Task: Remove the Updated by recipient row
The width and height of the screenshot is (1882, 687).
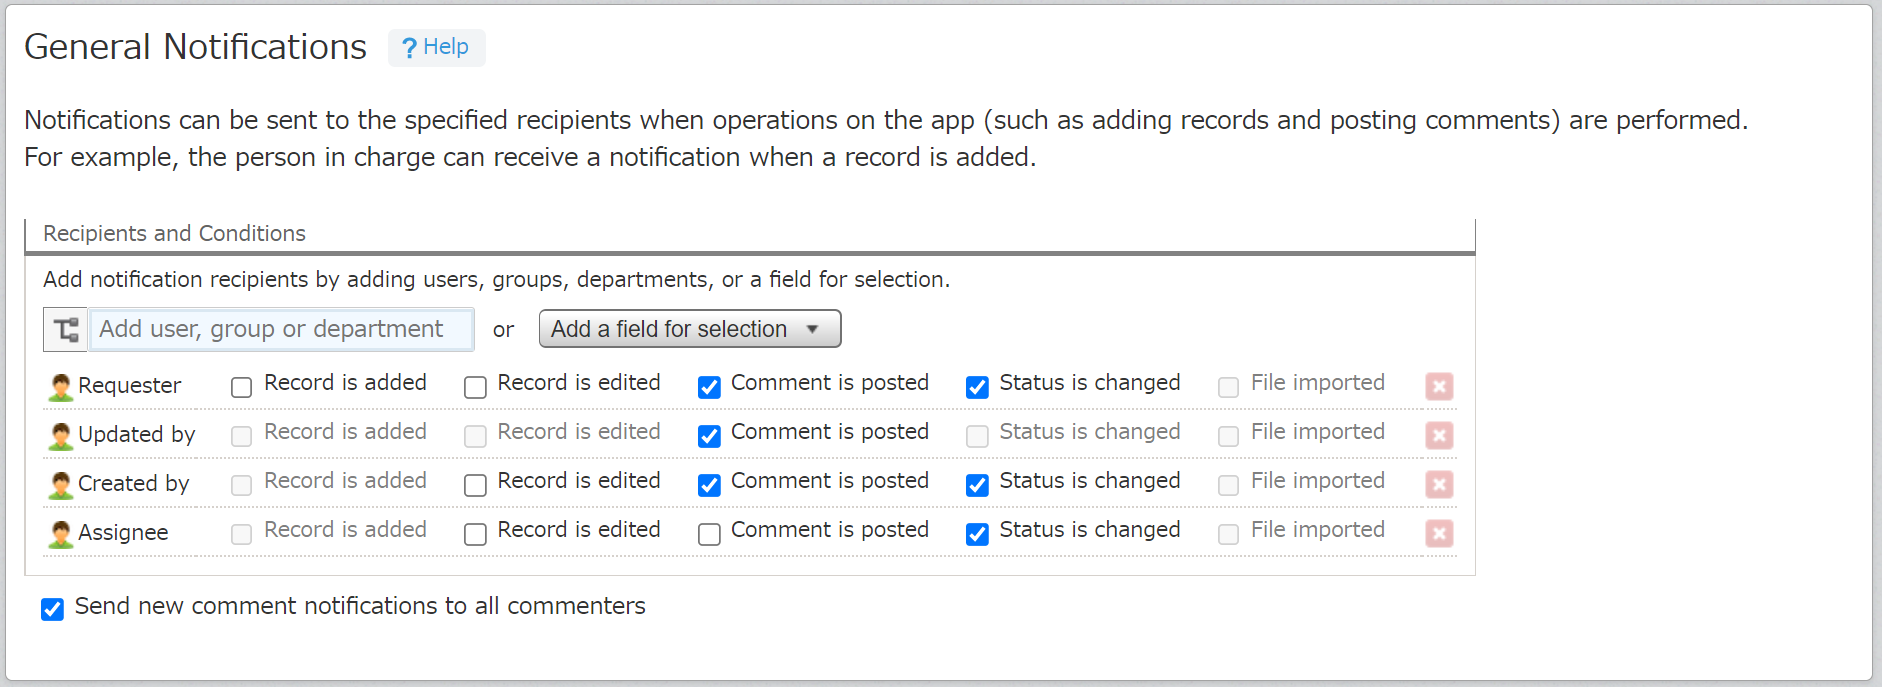Action: [x=1438, y=435]
